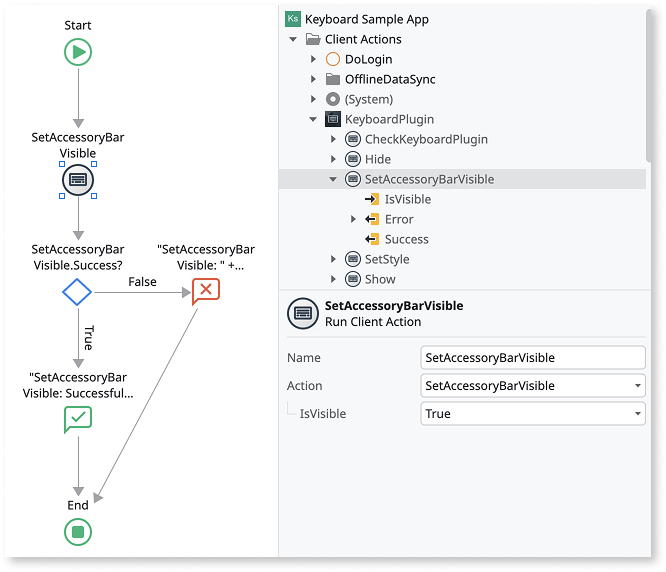
Task: Select the Start node in the flow
Action: coord(78,52)
